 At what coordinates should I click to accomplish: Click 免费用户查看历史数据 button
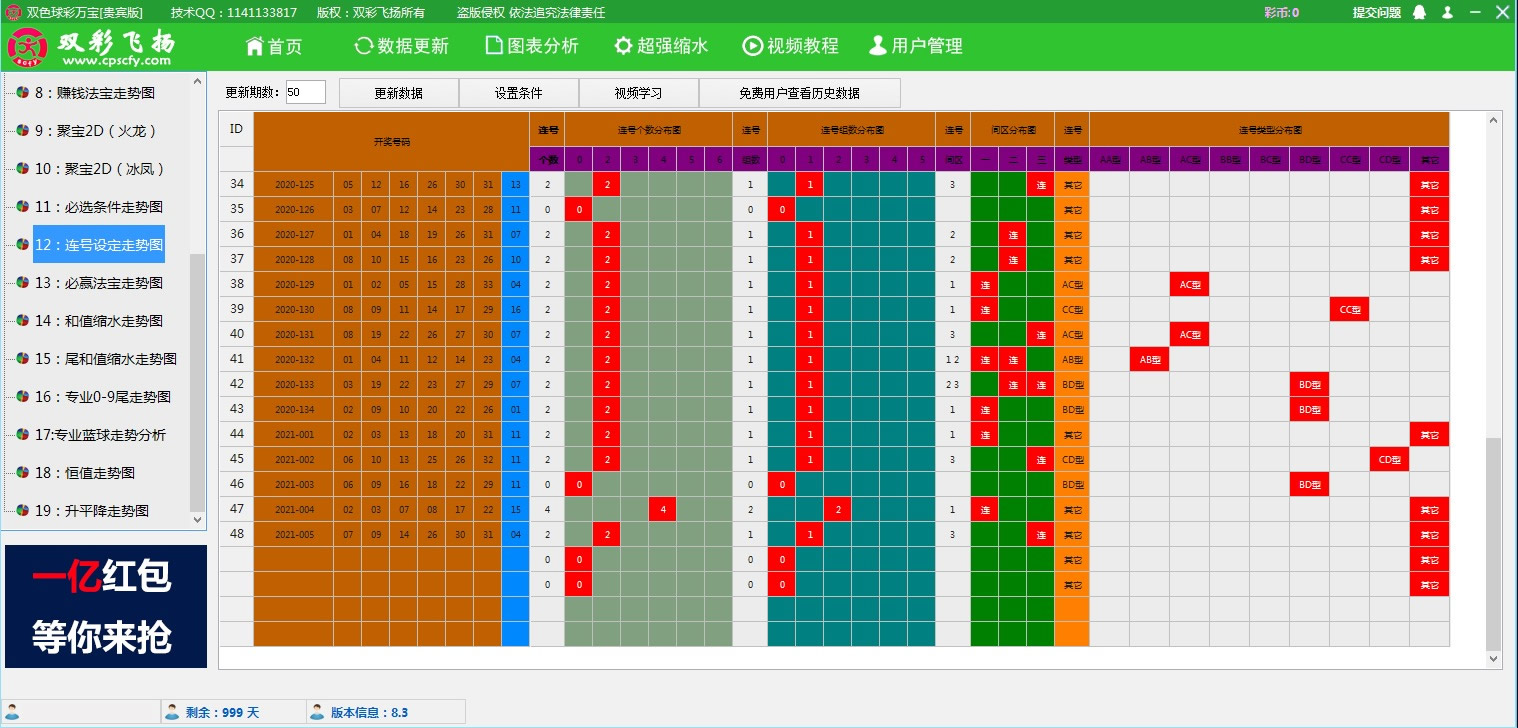799,93
